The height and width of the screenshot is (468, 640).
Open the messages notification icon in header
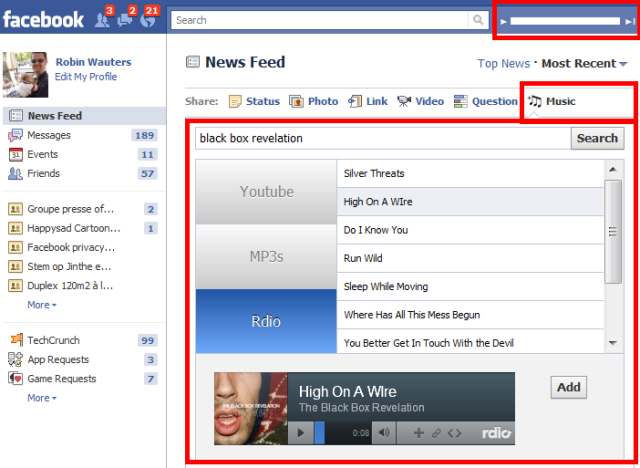point(124,20)
